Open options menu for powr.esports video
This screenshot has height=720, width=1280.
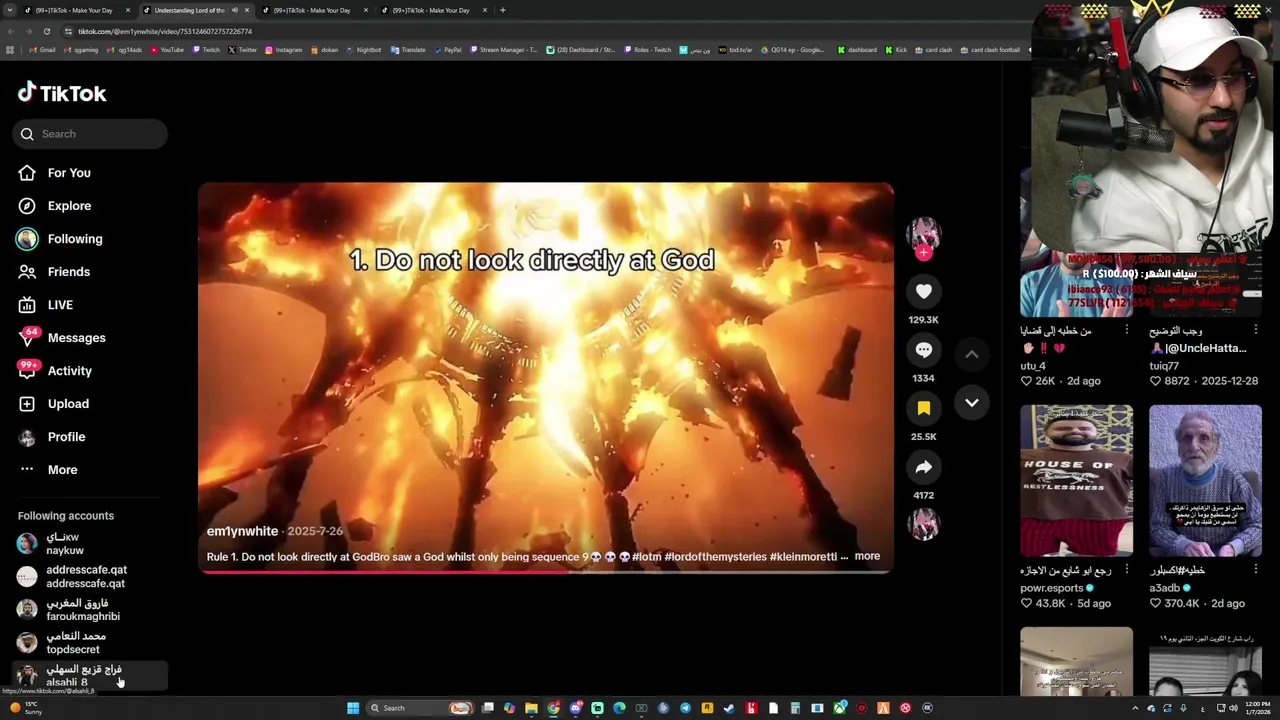tap(1126, 570)
